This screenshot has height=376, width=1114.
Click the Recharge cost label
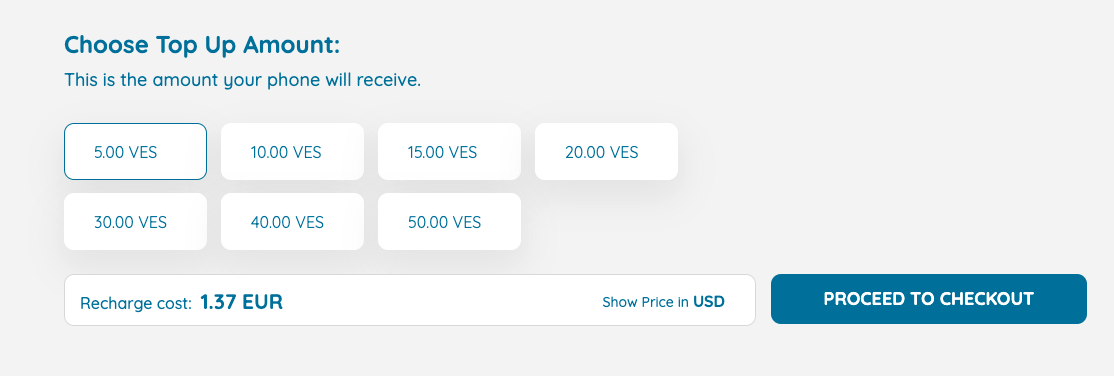coord(136,304)
